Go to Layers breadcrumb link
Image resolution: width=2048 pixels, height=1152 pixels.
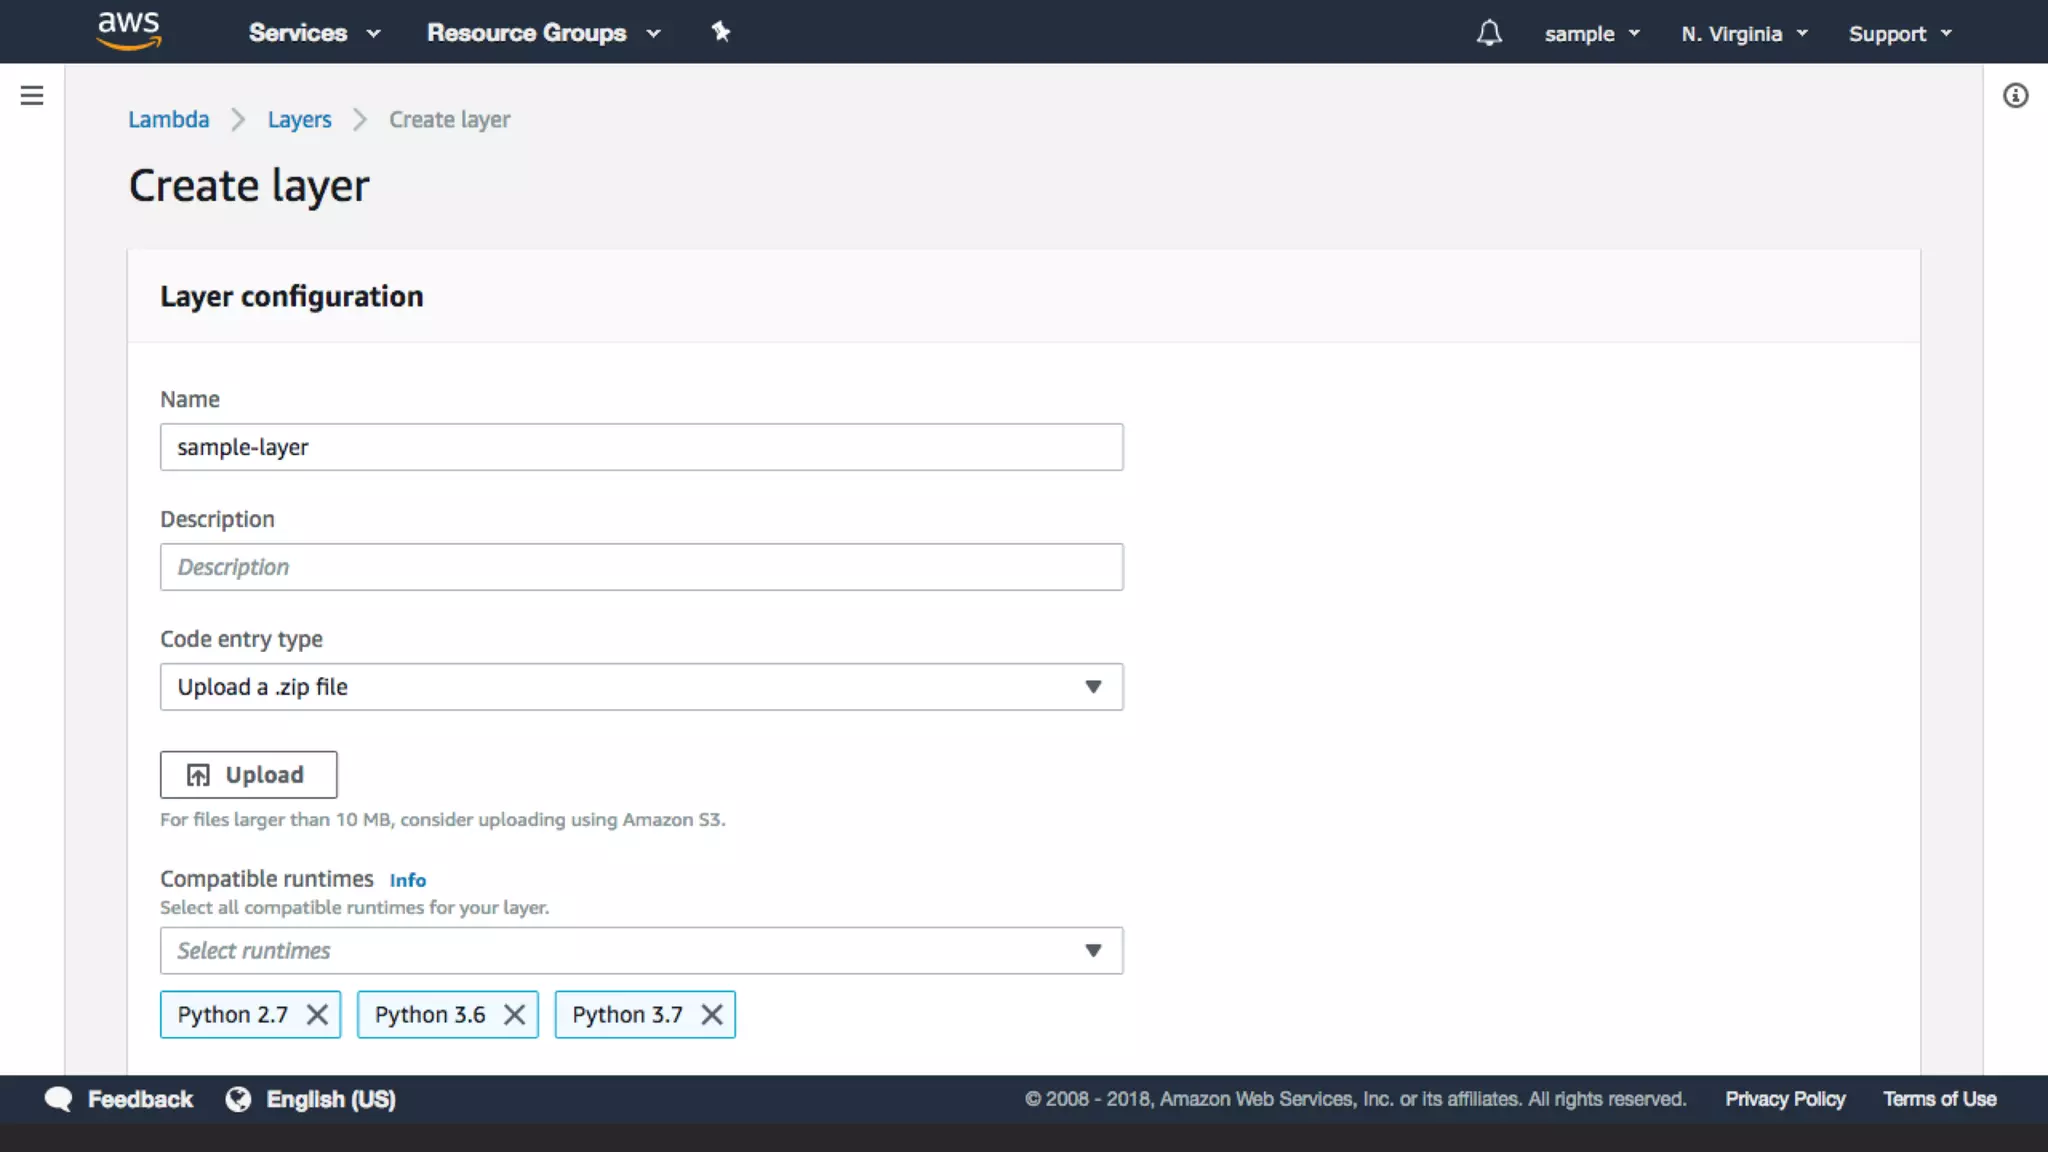point(299,120)
